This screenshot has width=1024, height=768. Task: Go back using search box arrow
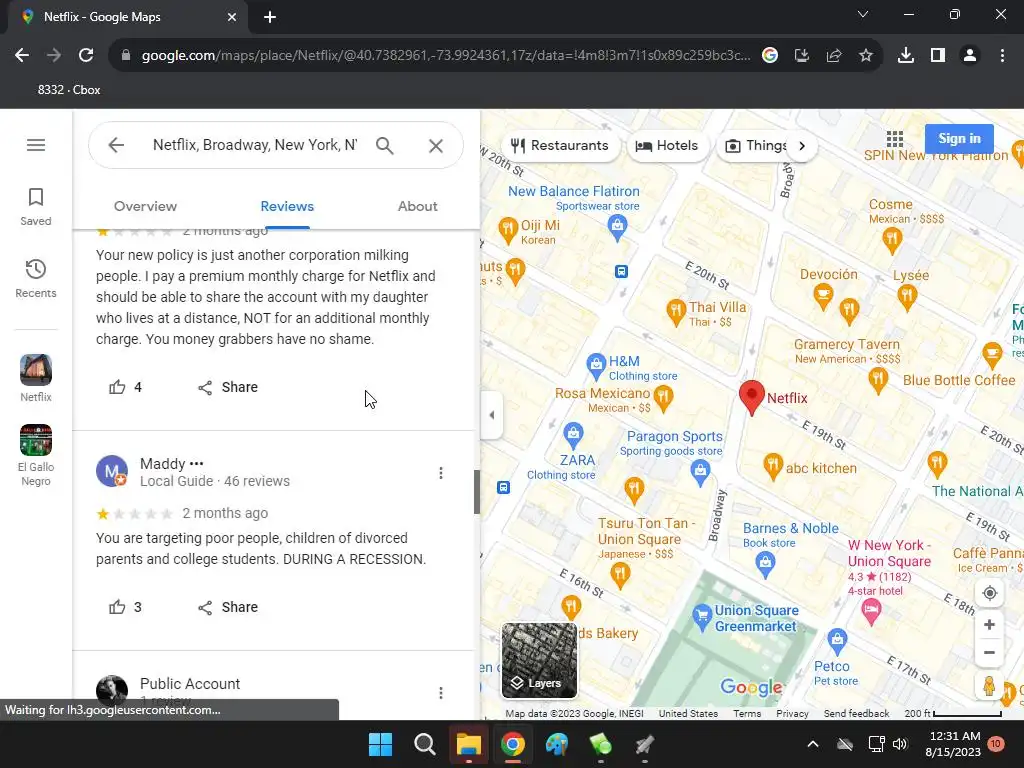(x=116, y=145)
